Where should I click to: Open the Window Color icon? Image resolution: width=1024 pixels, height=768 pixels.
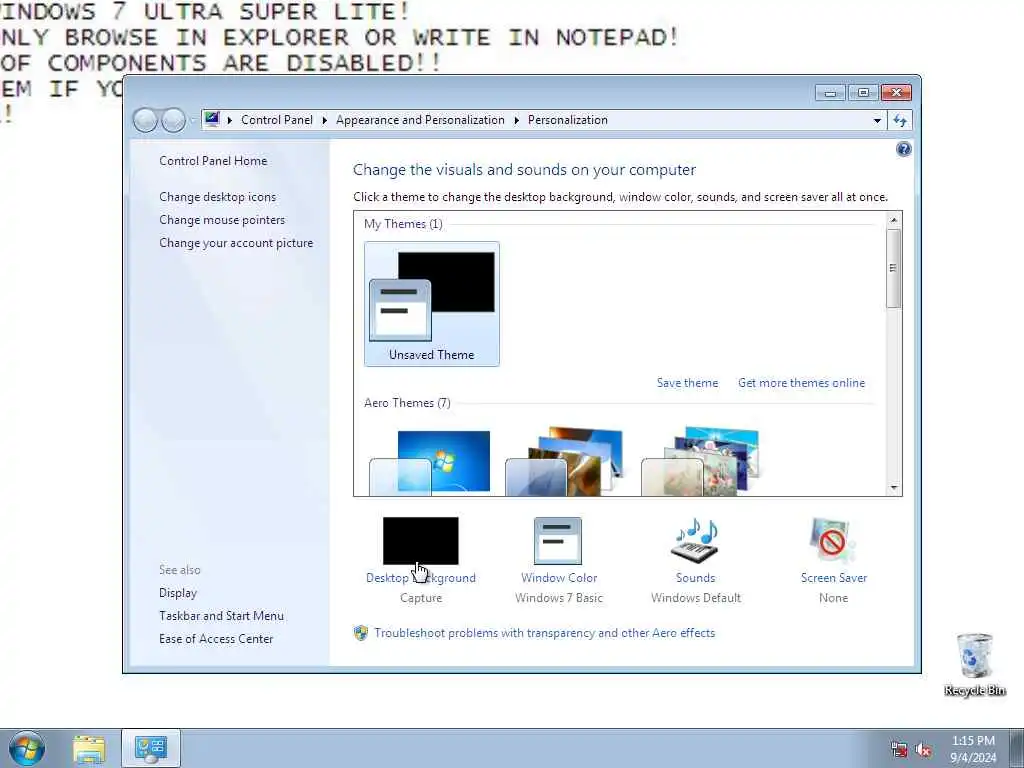point(558,541)
